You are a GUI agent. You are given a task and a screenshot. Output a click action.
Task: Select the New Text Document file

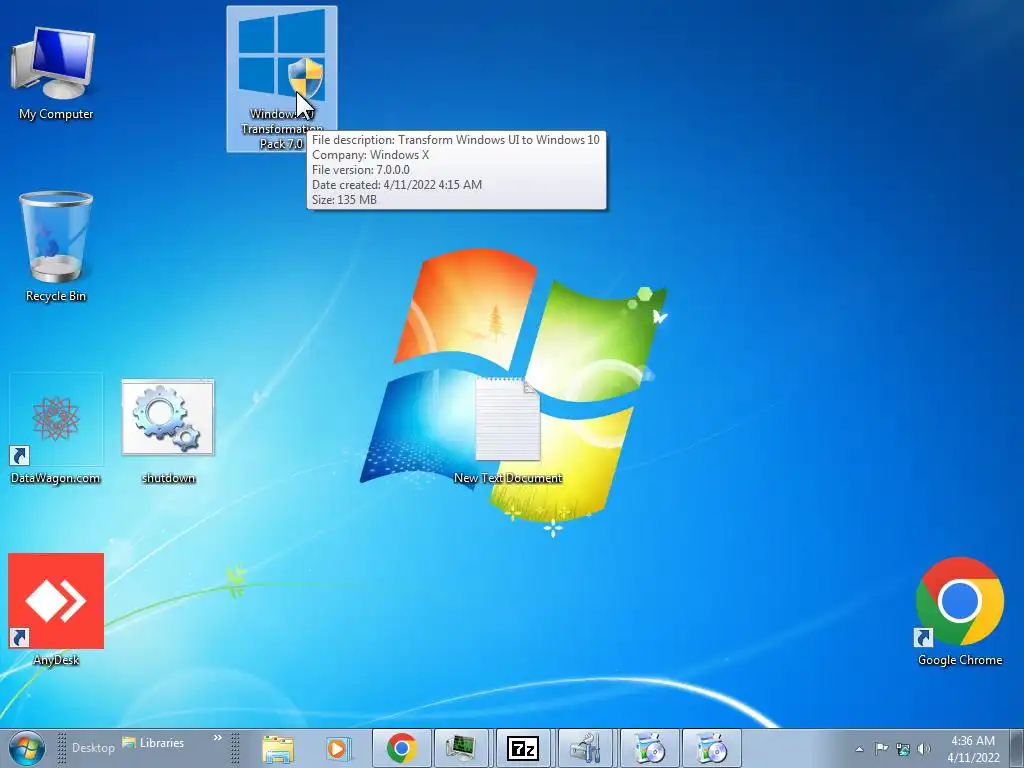point(507,431)
